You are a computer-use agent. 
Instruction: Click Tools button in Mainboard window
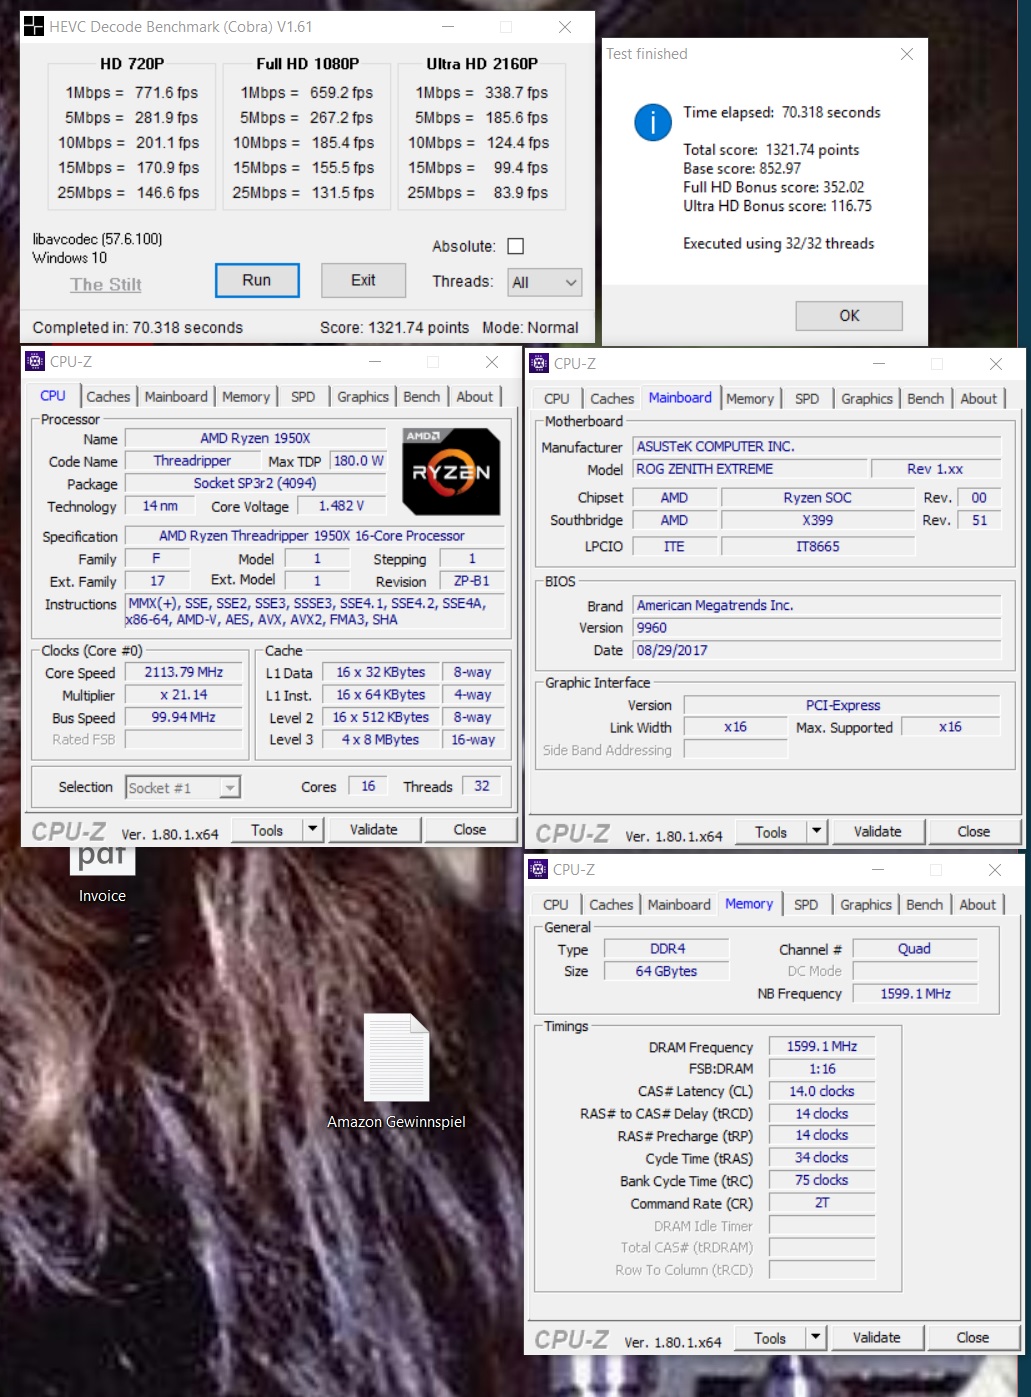pyautogui.click(x=771, y=832)
